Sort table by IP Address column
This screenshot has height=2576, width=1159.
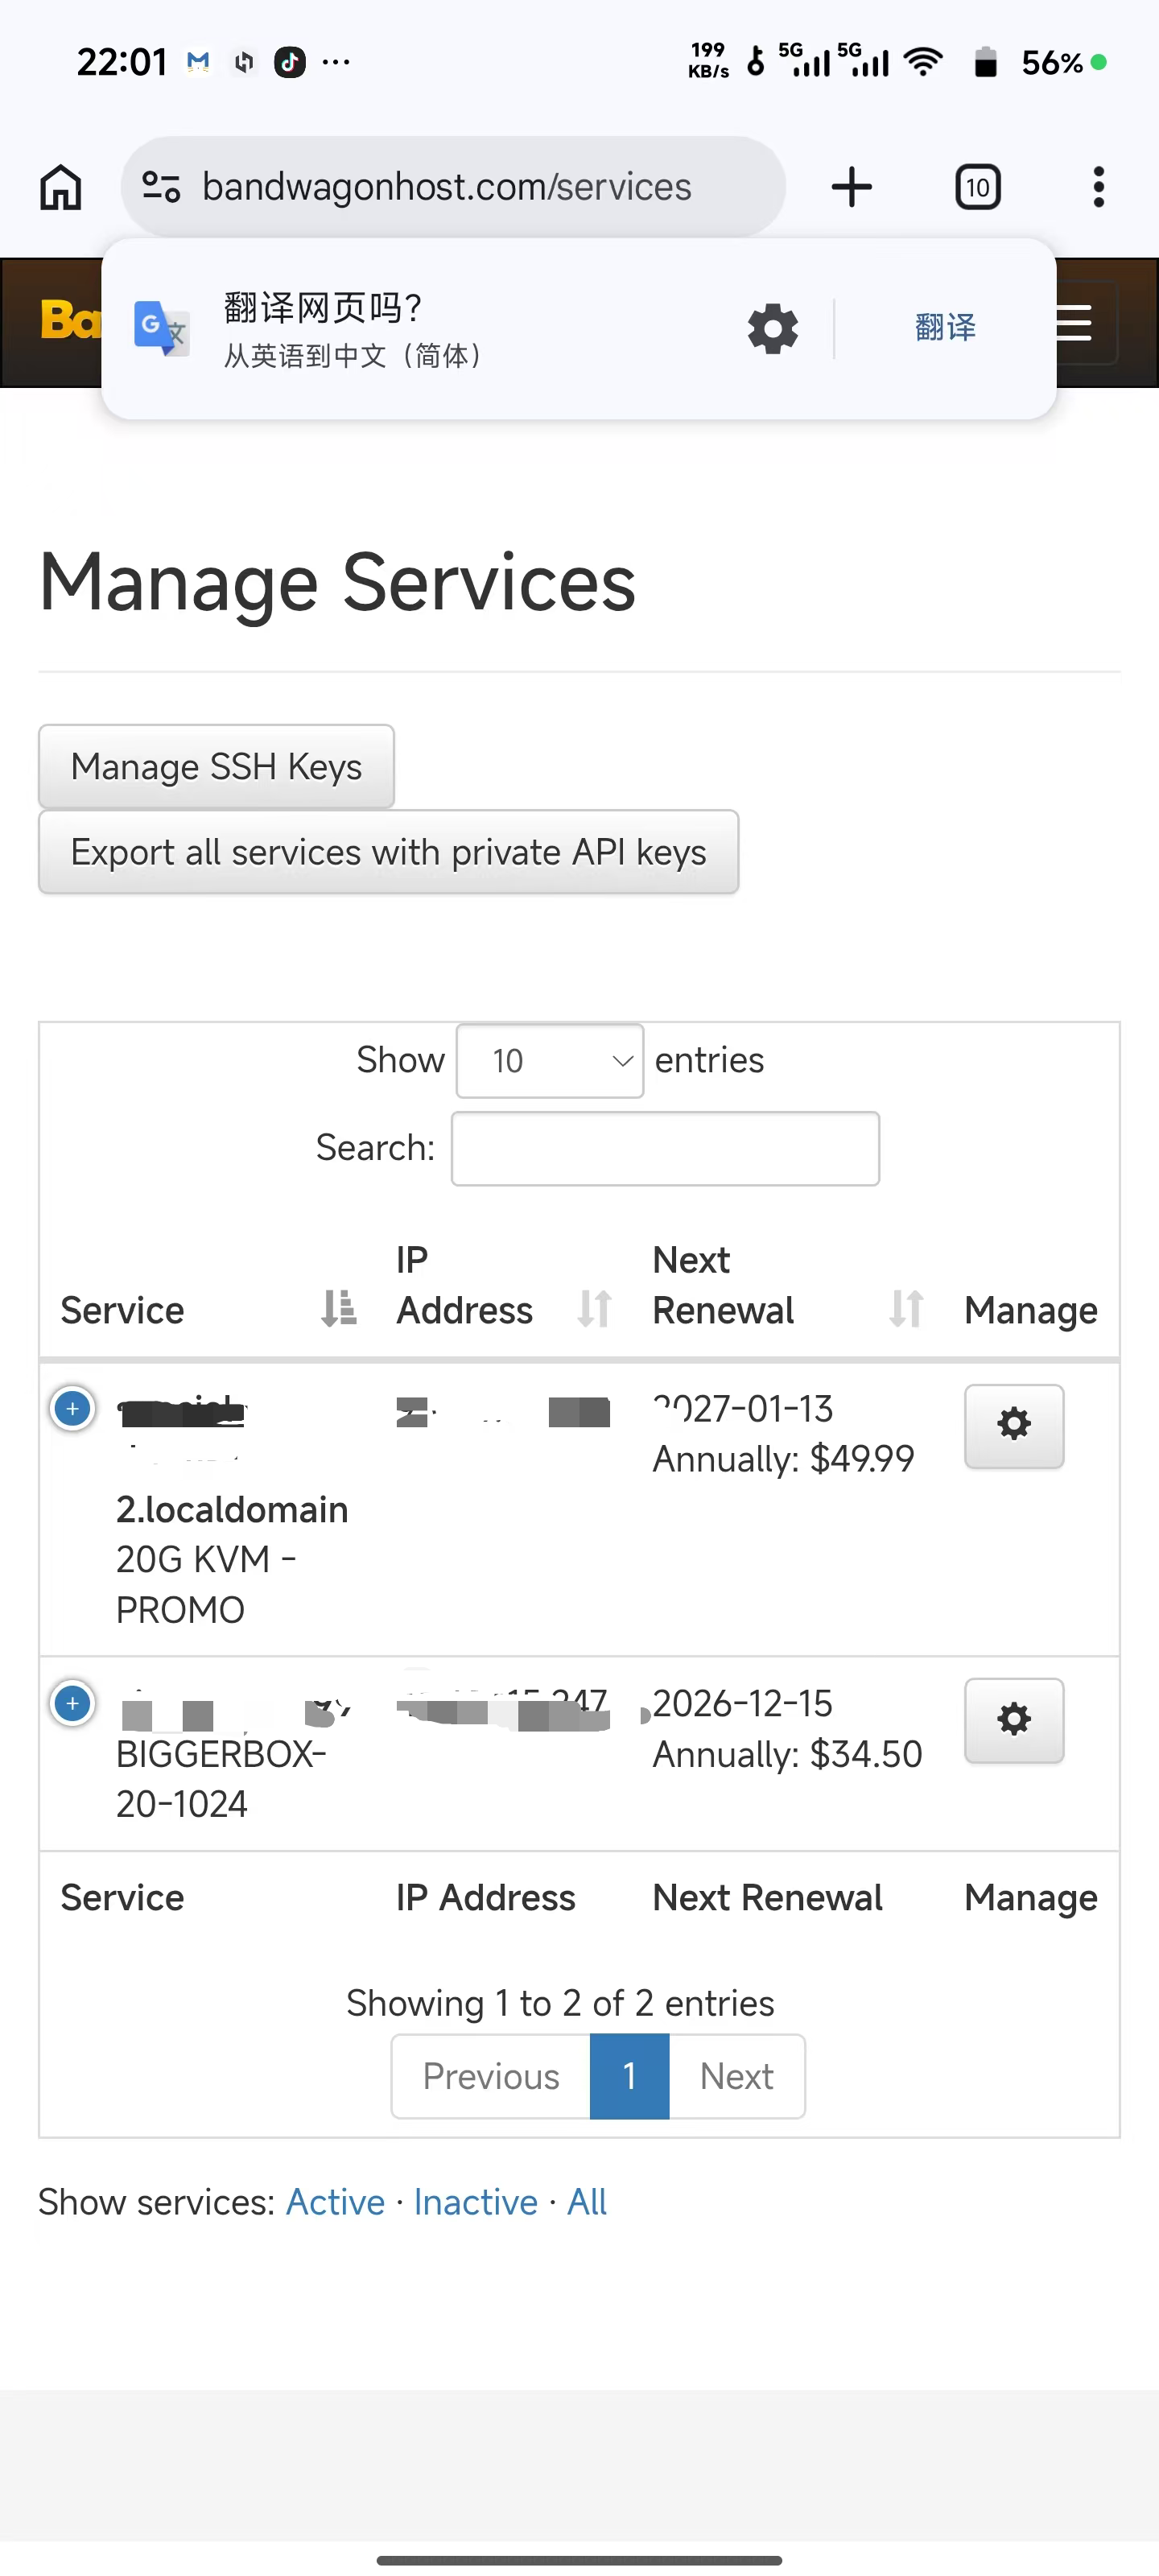[x=504, y=1285]
